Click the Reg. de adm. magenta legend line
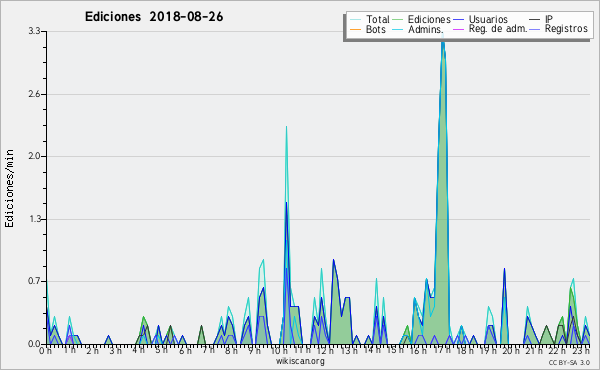Viewport: 600px width, 370px height. pos(458,29)
